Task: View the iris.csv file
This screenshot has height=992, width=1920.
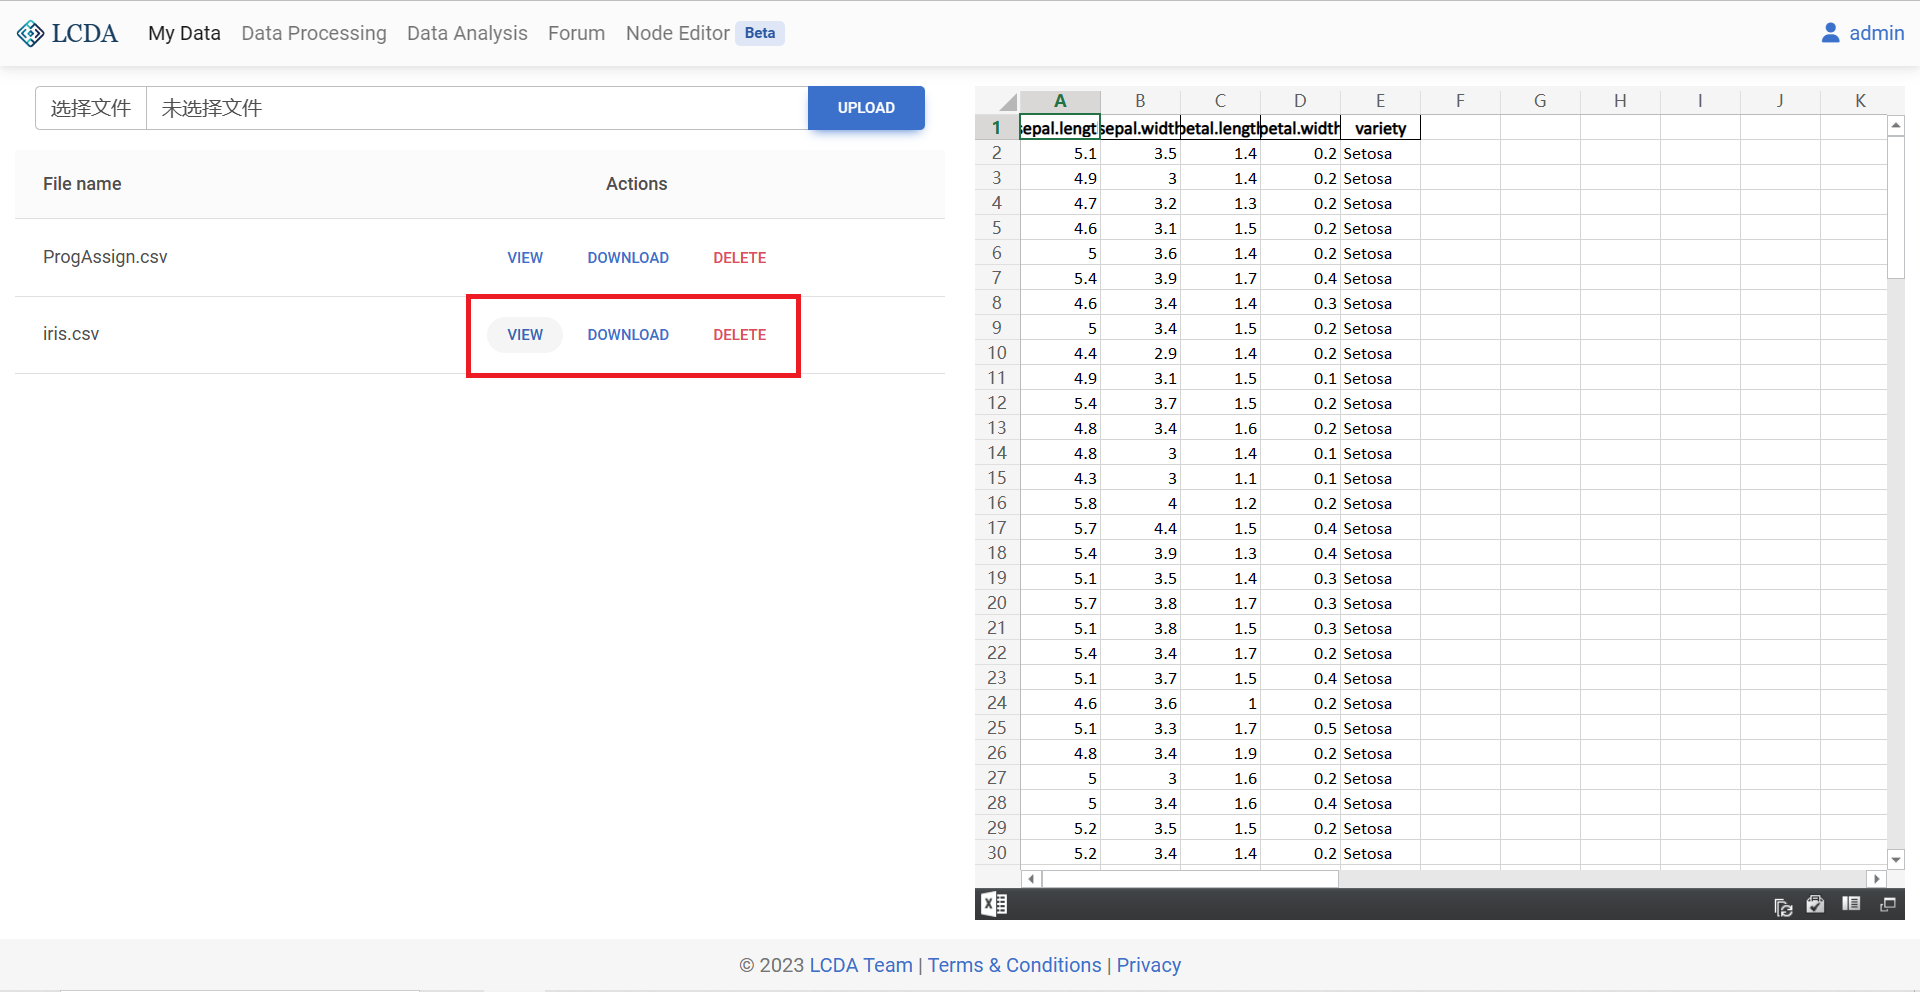Action: pyautogui.click(x=525, y=335)
